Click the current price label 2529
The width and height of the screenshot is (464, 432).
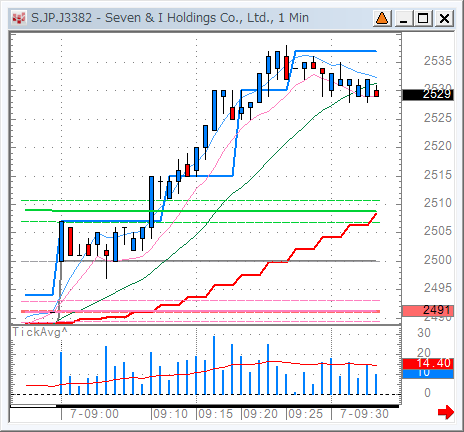[428, 95]
